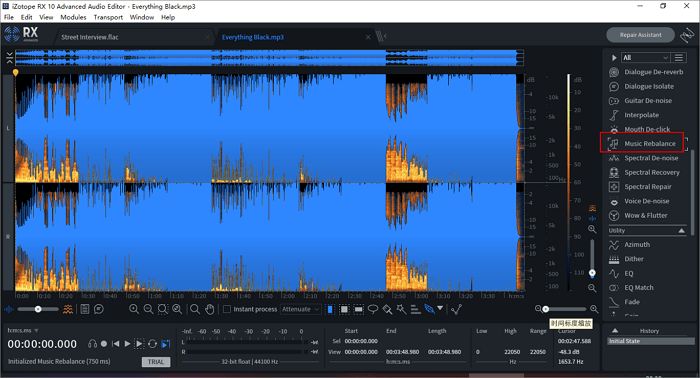Viewport: 700px width, 378px height.
Task: Open the All module filter dropdown
Action: pyautogui.click(x=646, y=58)
